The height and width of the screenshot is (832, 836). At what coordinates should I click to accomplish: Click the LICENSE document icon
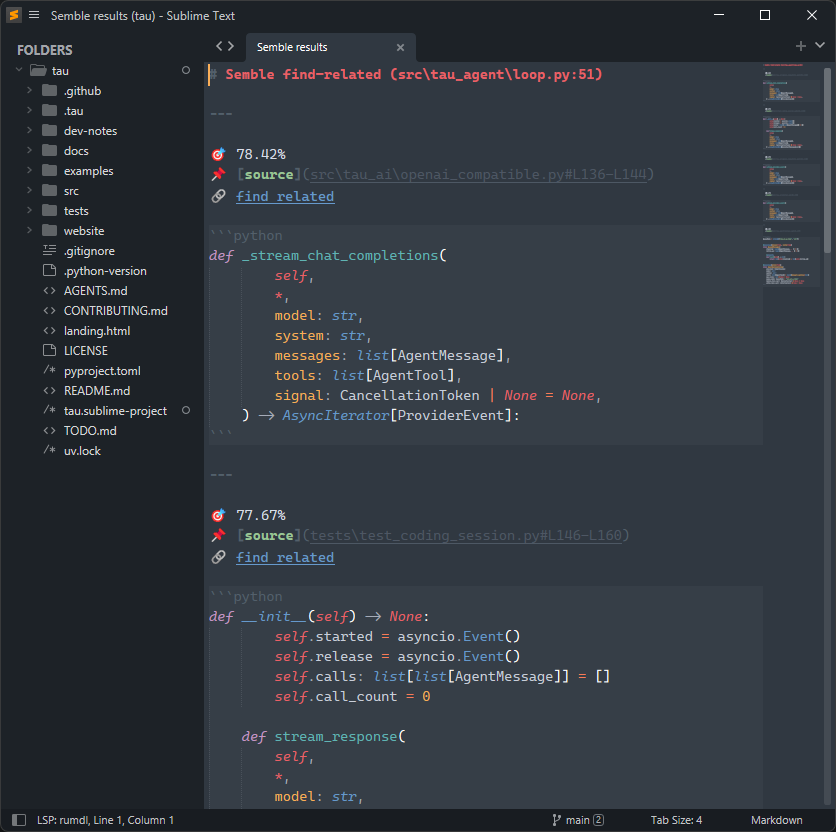[x=50, y=350]
